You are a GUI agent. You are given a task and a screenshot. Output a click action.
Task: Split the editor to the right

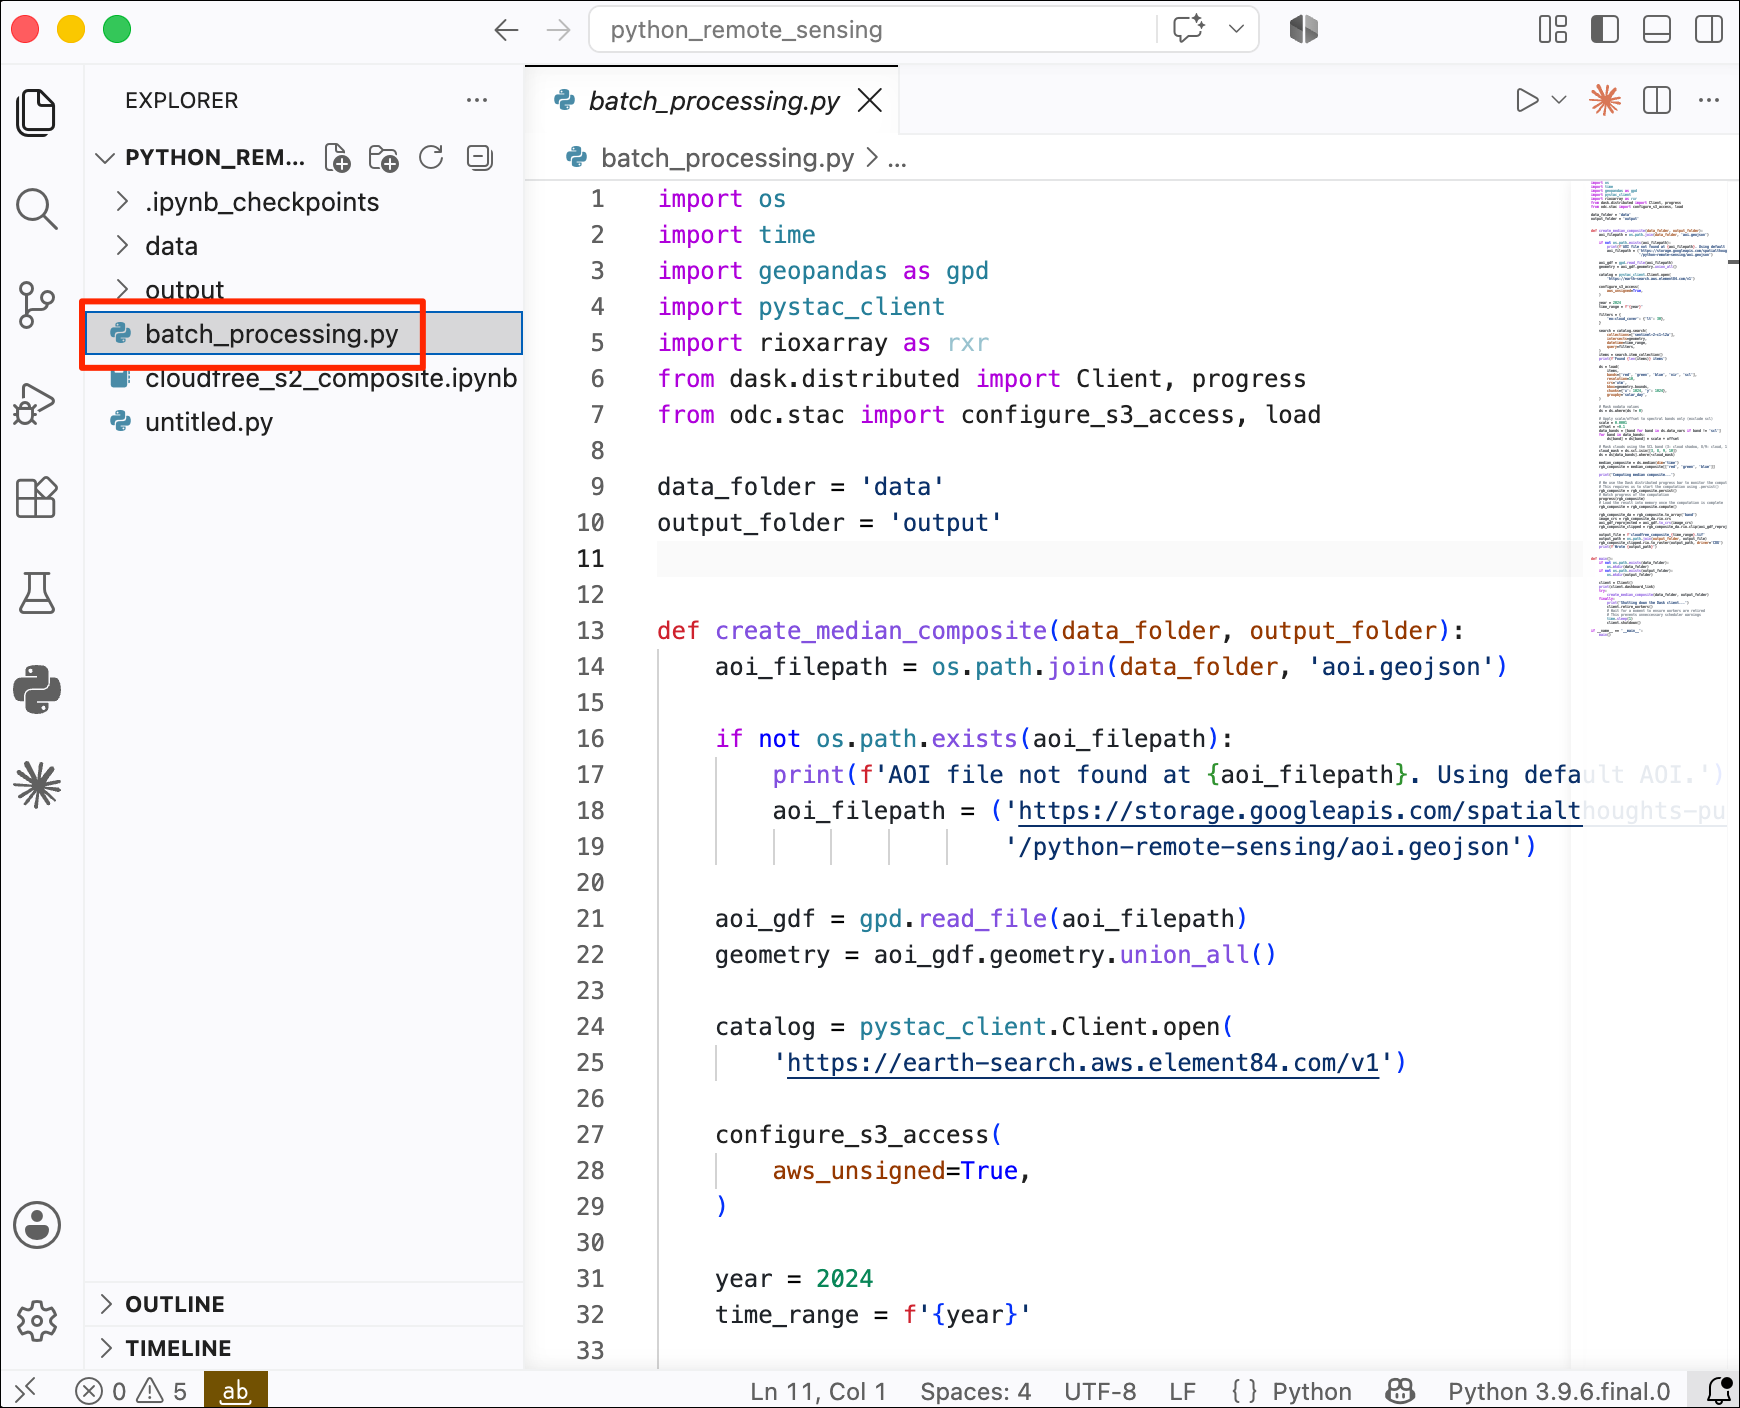[x=1657, y=100]
